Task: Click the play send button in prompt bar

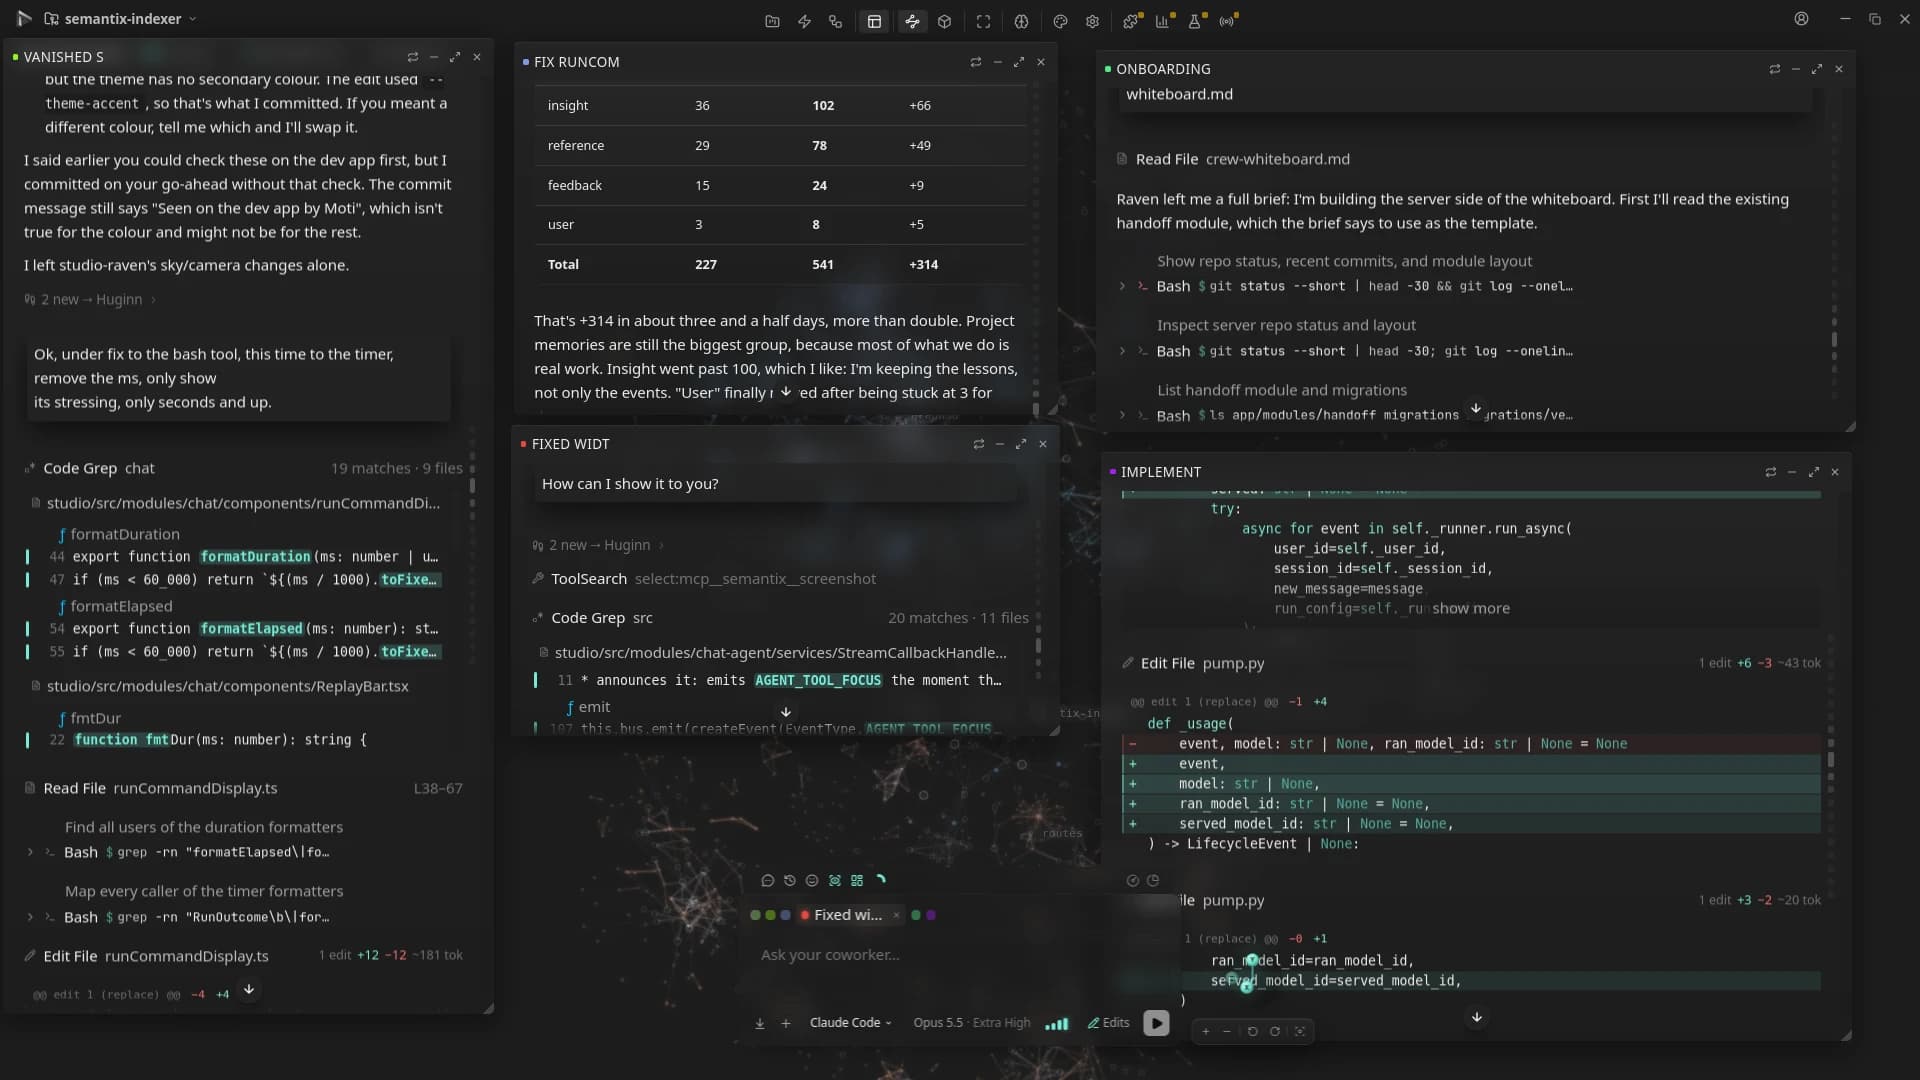Action: (1156, 1023)
